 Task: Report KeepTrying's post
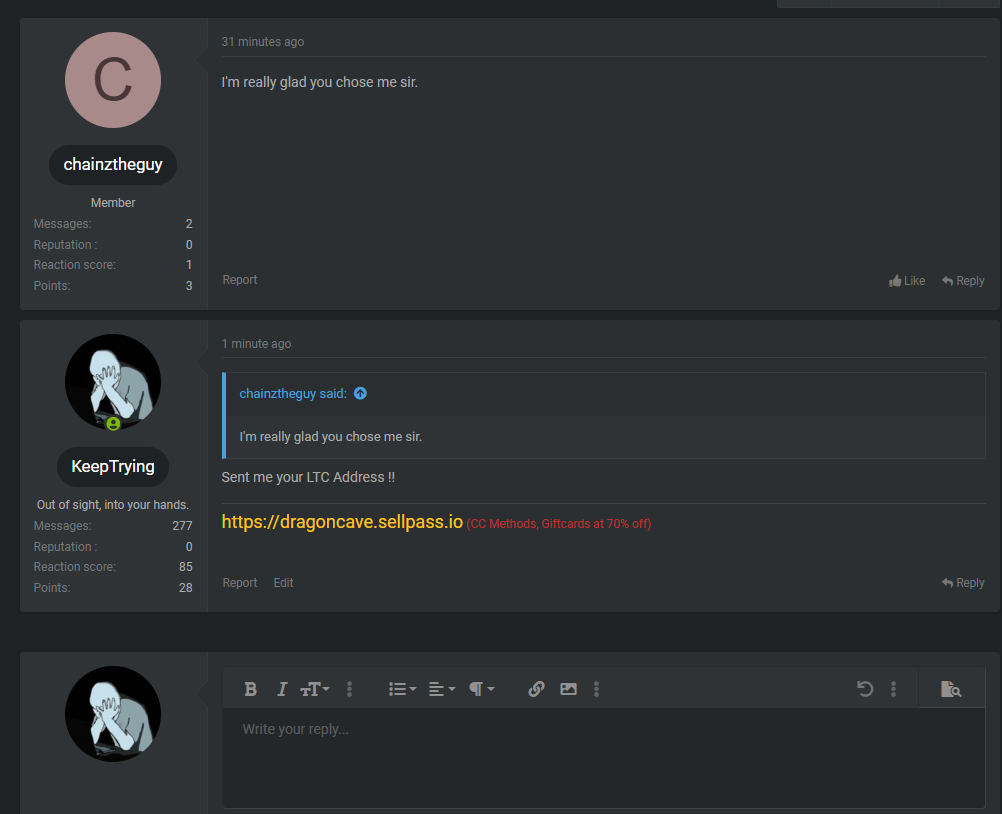click(x=240, y=583)
